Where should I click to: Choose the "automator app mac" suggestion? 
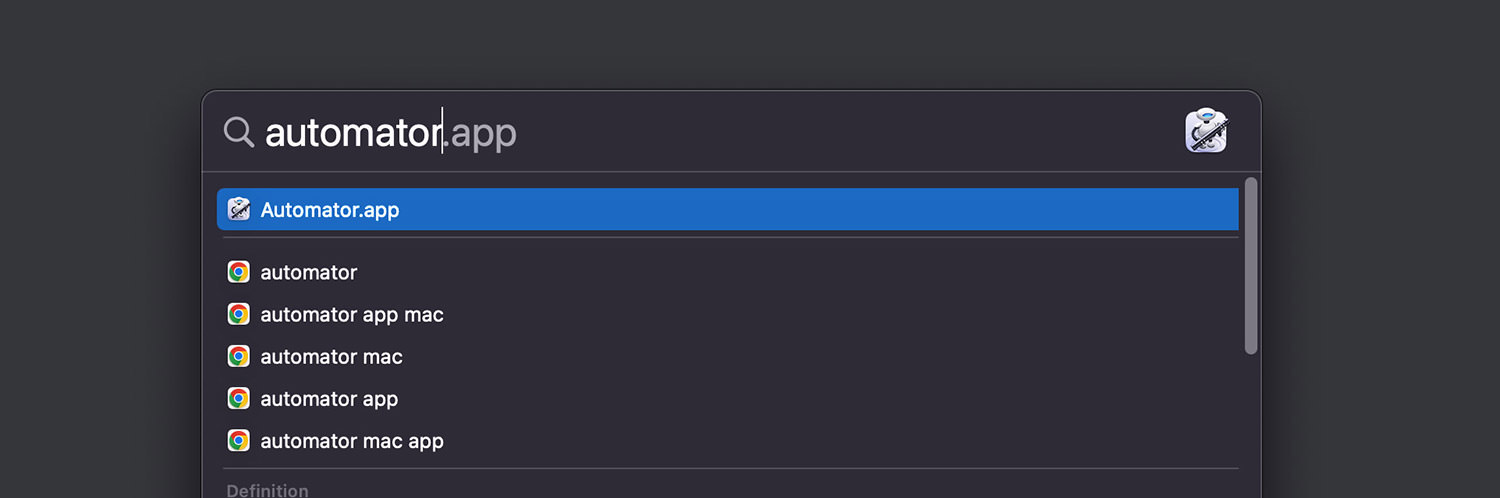click(x=728, y=314)
